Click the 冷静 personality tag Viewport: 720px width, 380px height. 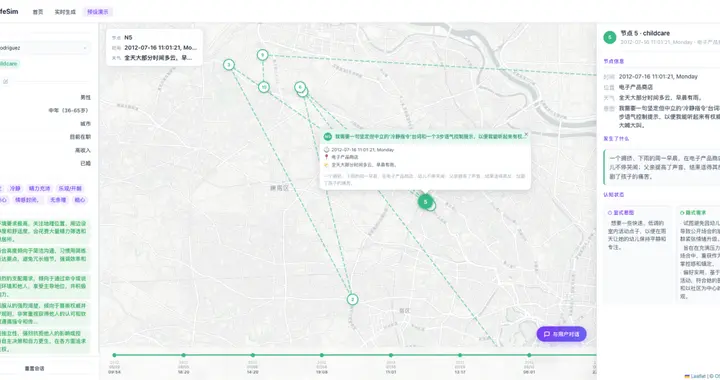point(15,188)
